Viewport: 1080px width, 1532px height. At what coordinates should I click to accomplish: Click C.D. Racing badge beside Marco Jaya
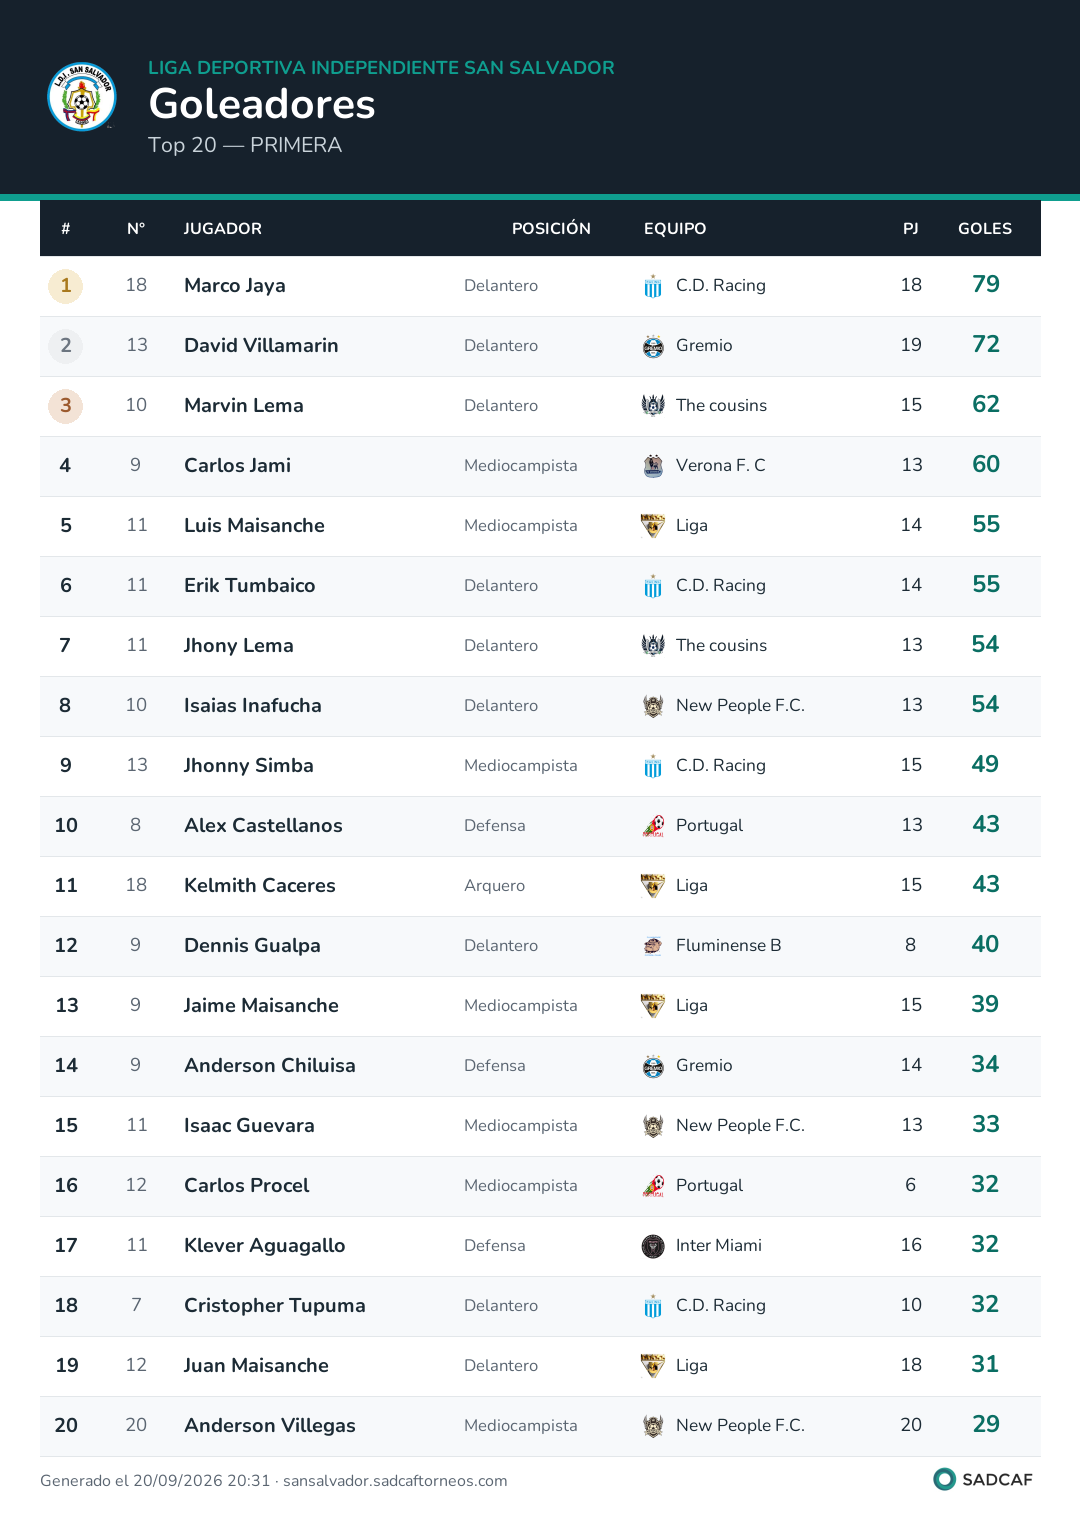[653, 286]
